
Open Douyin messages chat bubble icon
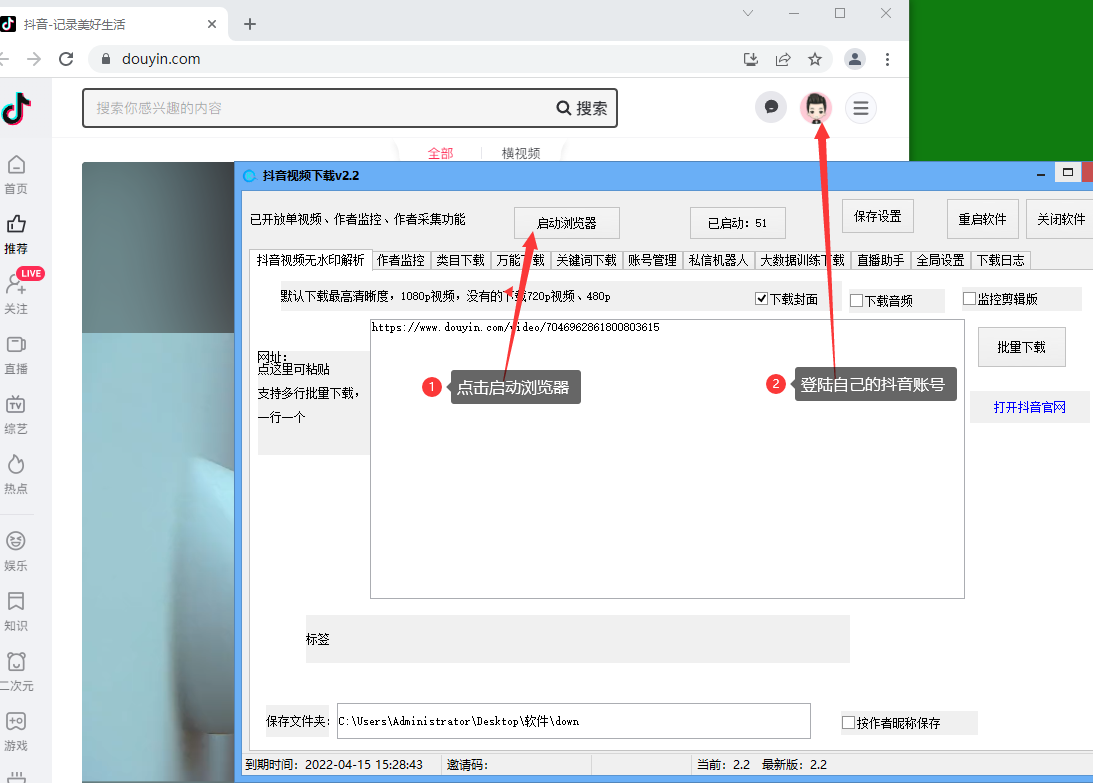[771, 107]
